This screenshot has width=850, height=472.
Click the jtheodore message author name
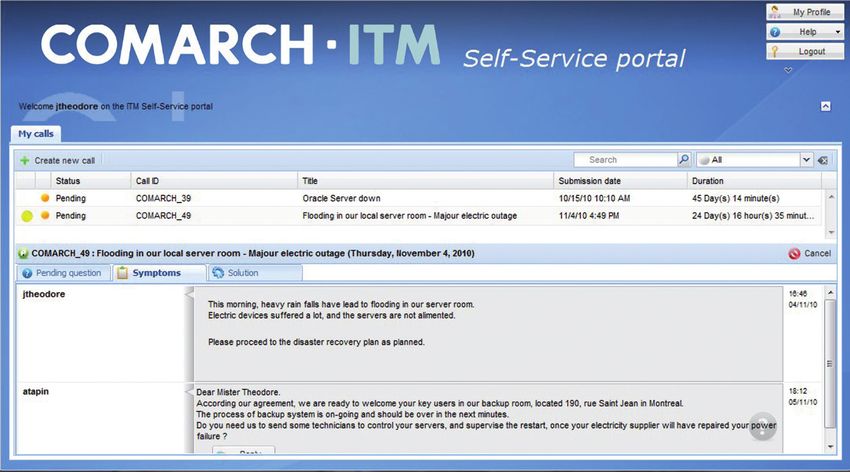[x=44, y=294]
